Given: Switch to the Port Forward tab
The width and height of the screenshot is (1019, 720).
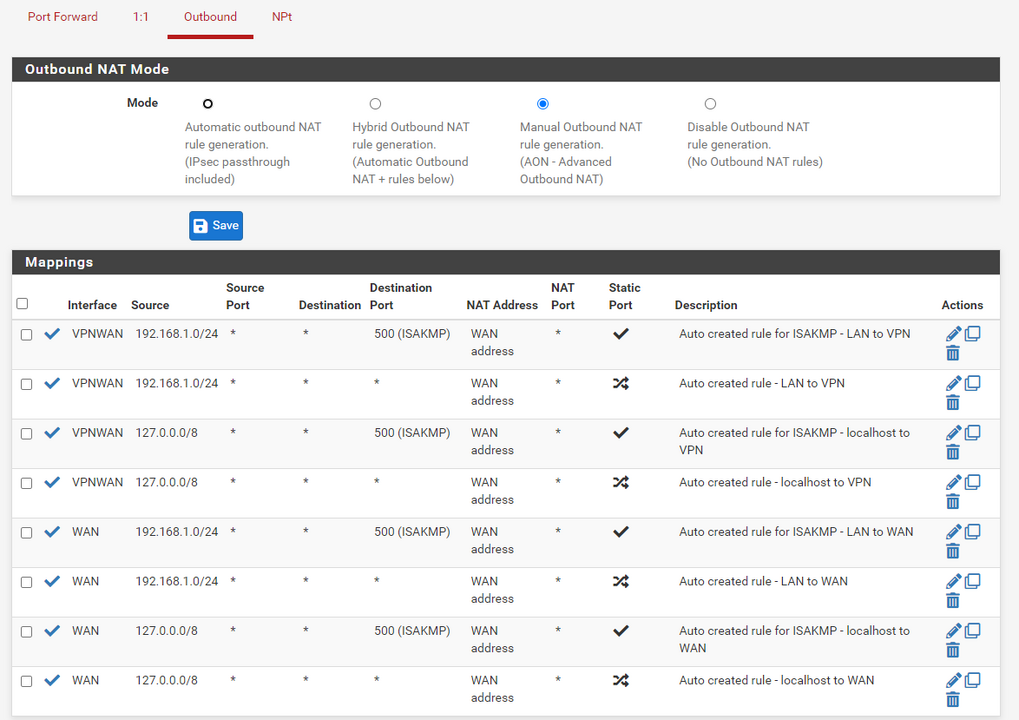Looking at the screenshot, I should point(63,17).
